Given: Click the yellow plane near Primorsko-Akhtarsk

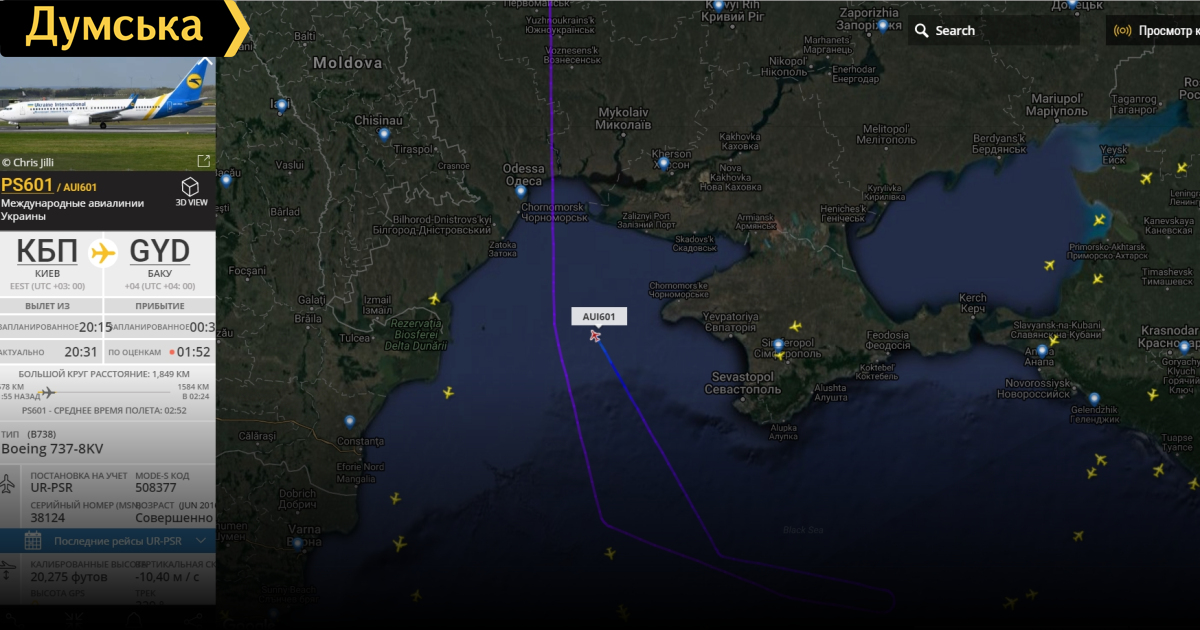Looking at the screenshot, I should (1100, 219).
